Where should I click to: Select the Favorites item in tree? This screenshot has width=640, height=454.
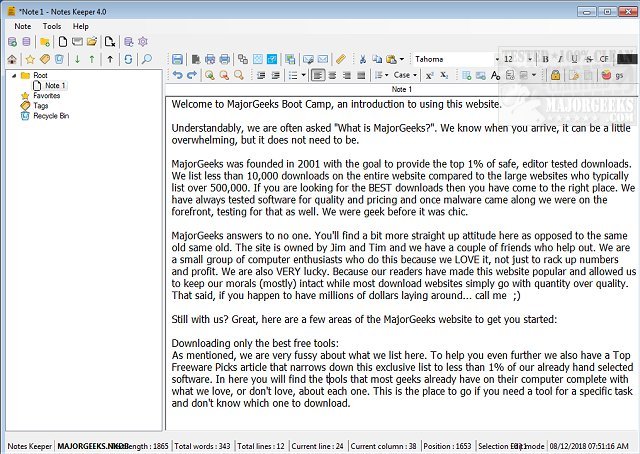pos(46,96)
